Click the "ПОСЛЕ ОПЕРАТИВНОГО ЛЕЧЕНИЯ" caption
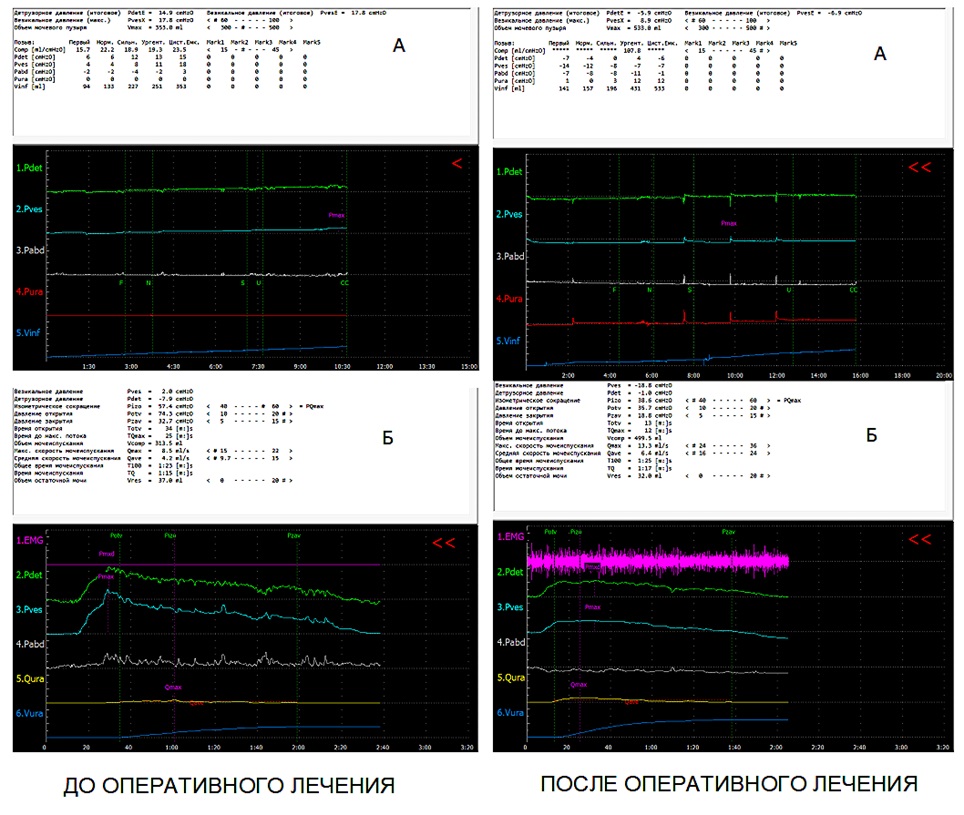This screenshot has width=964, height=815. [x=729, y=783]
